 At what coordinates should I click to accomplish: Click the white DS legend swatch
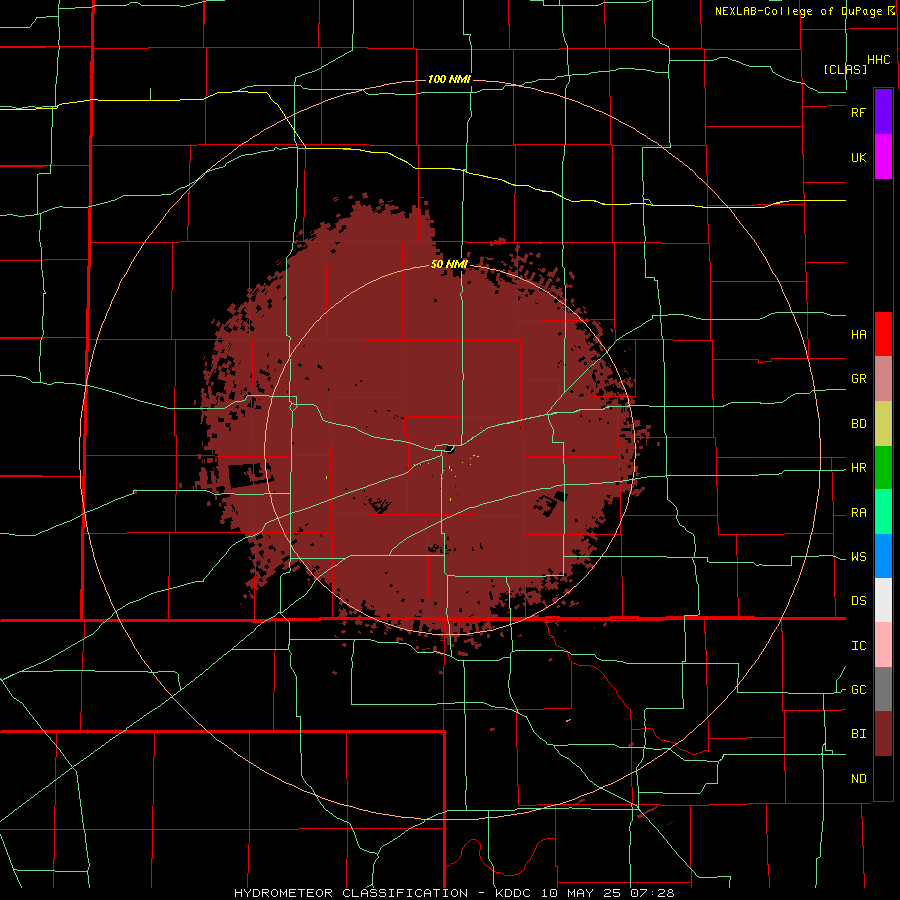[883, 600]
